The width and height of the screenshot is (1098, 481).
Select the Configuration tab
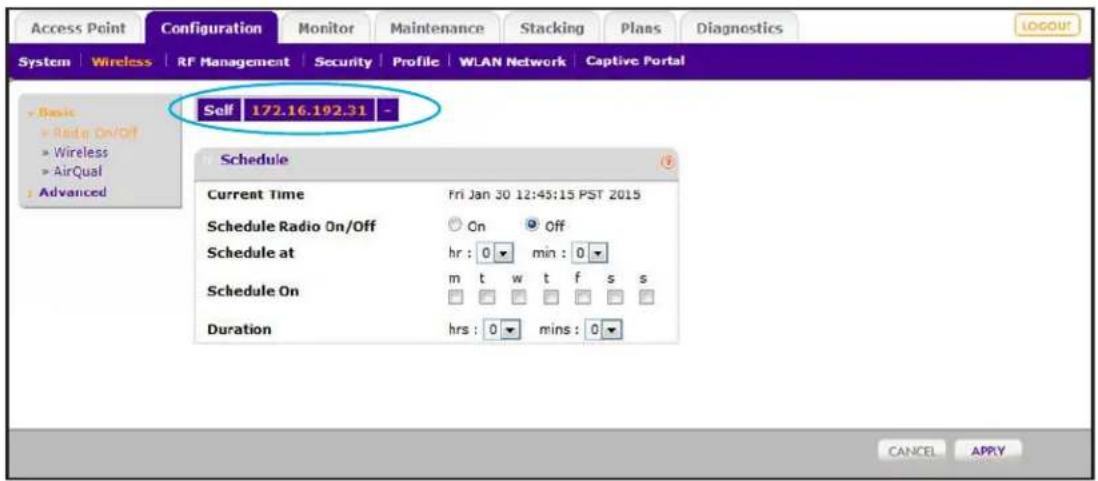211,29
